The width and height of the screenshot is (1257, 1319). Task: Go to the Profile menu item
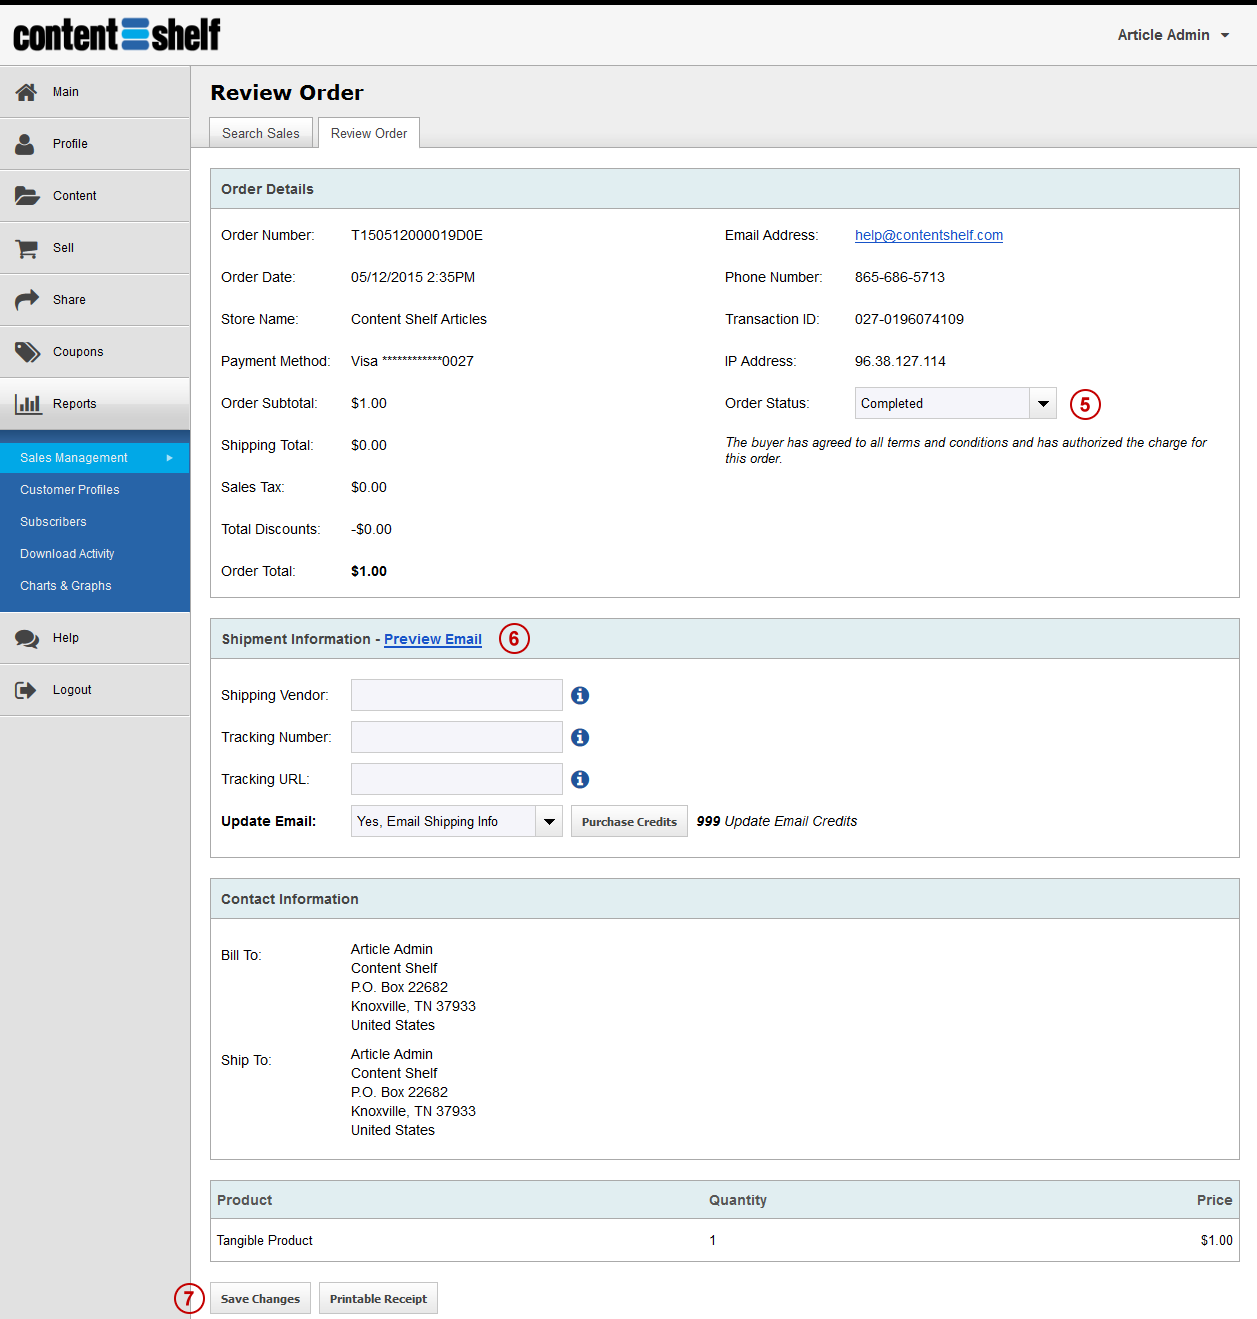[95, 144]
